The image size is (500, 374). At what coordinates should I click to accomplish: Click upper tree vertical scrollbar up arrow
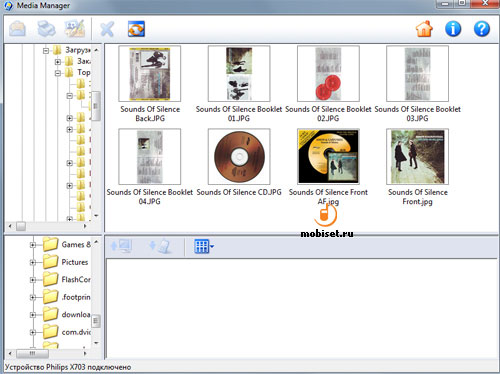96,50
